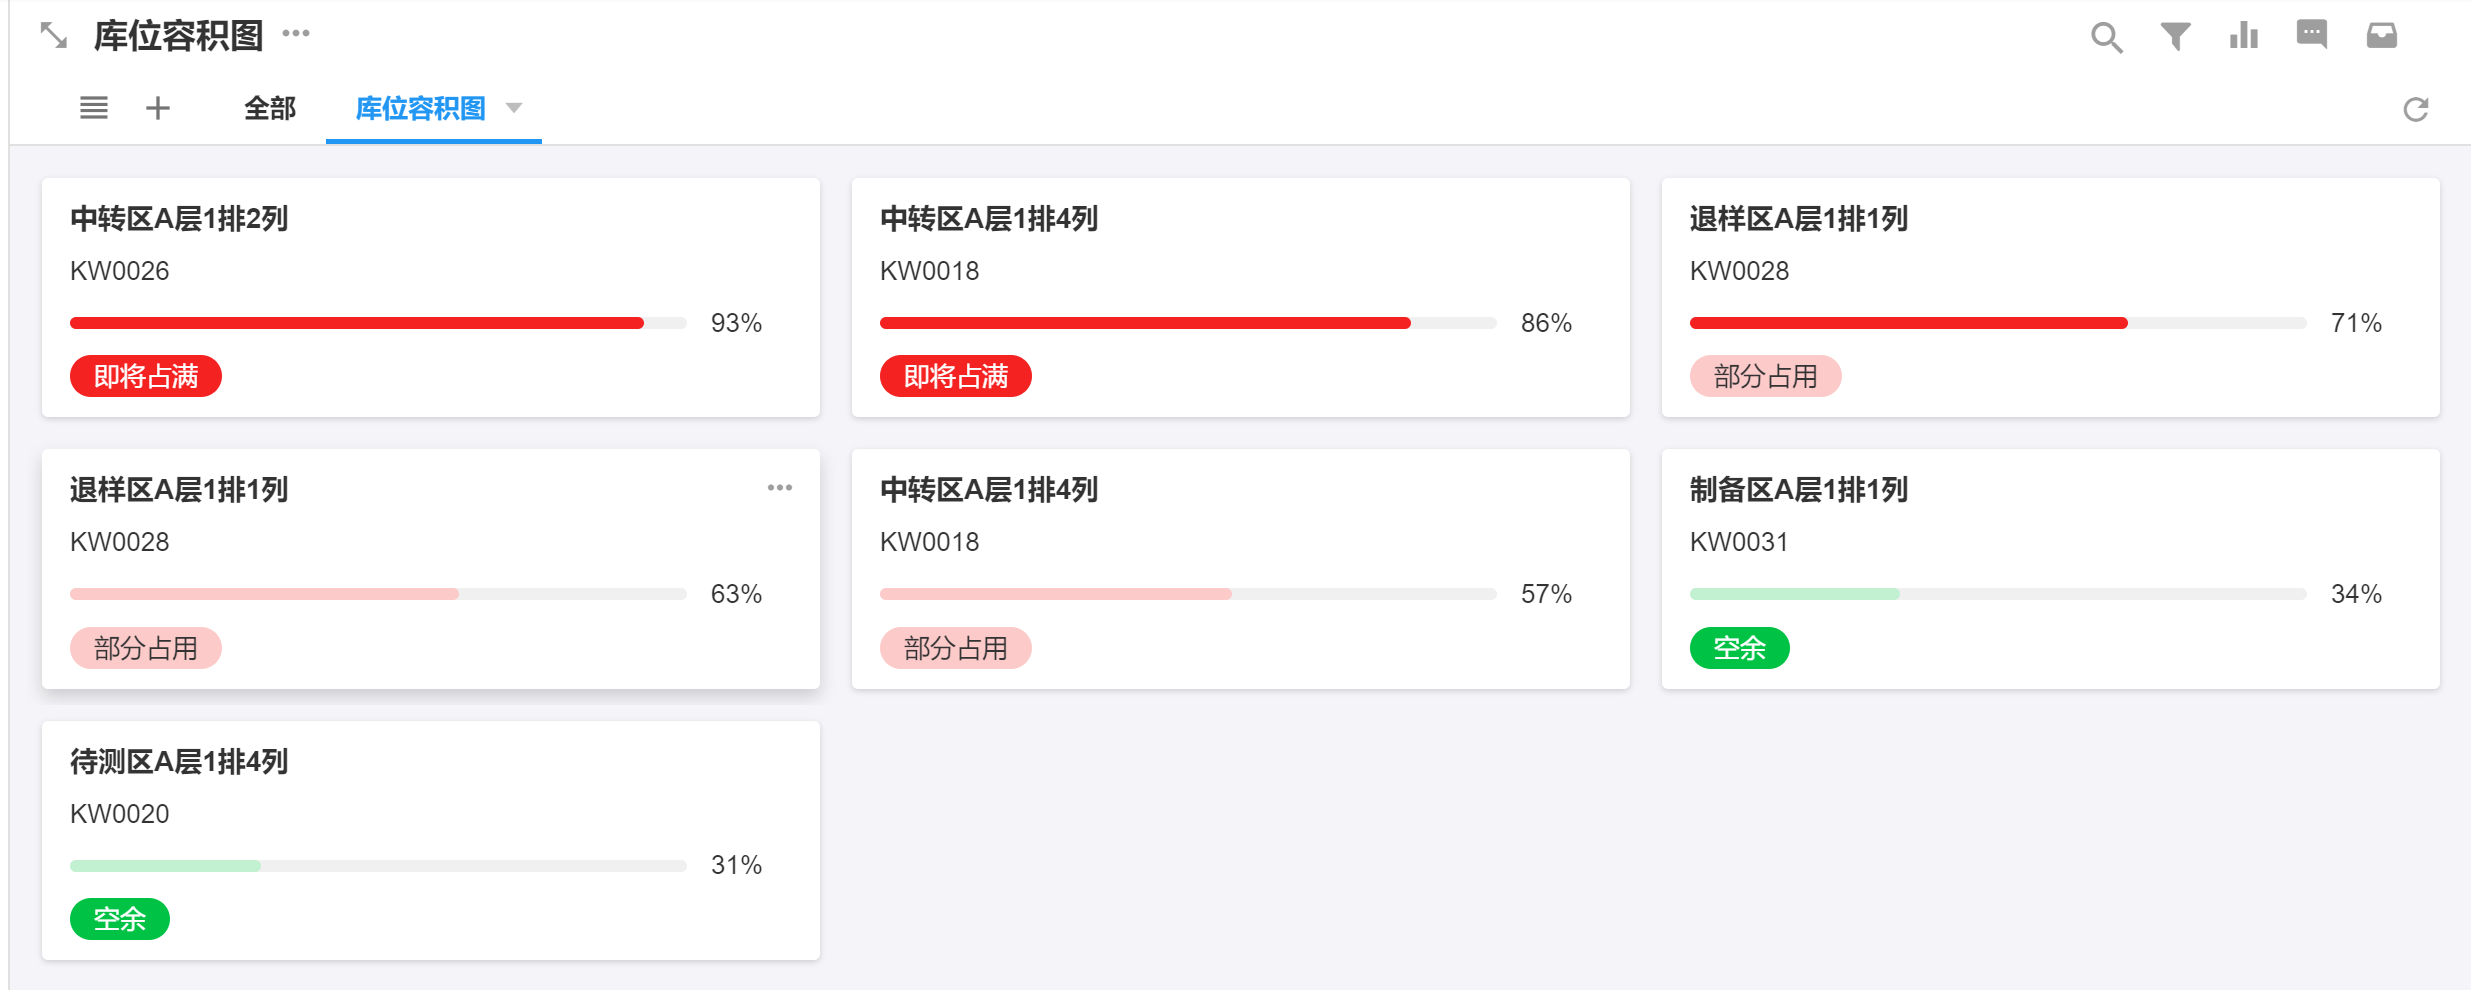Open the 制备区A层1排1列 card title
The width and height of the screenshot is (2471, 990).
point(1798,490)
